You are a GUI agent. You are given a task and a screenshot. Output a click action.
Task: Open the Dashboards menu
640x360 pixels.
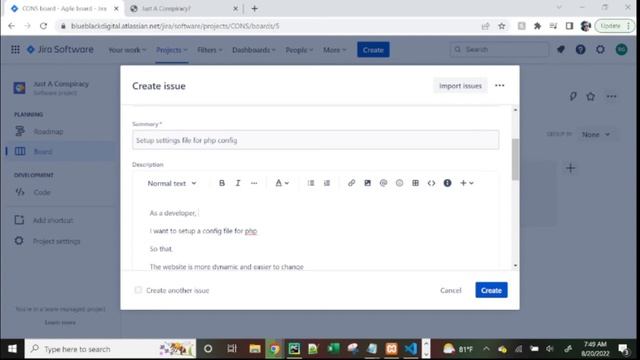pos(254,50)
